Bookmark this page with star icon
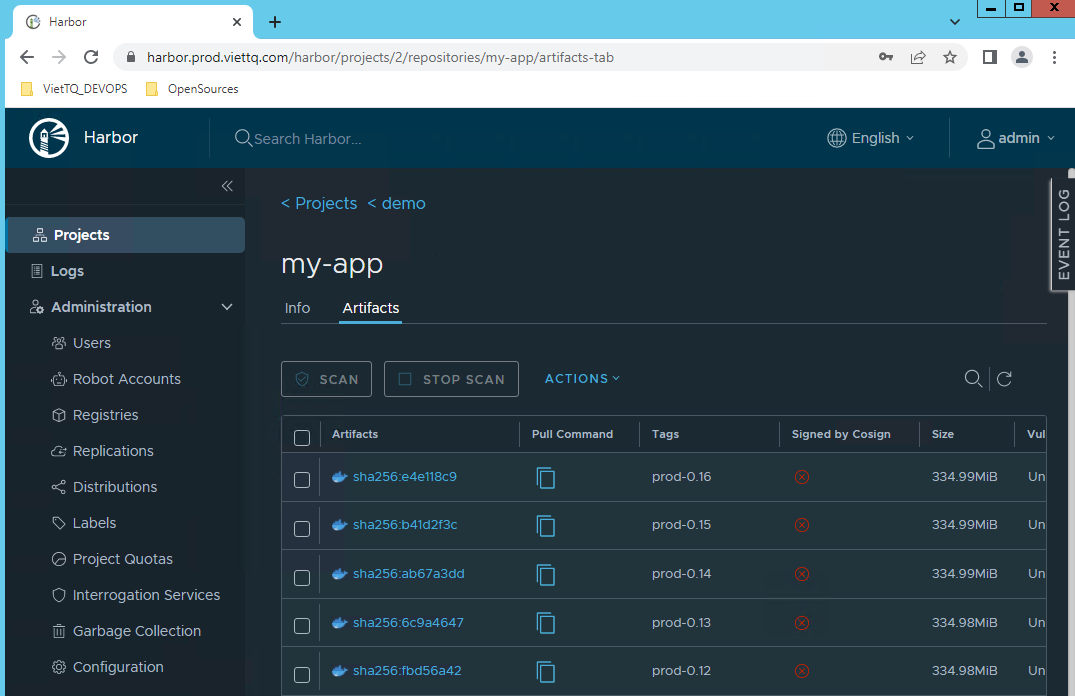Viewport: 1075px width, 696px height. (950, 57)
